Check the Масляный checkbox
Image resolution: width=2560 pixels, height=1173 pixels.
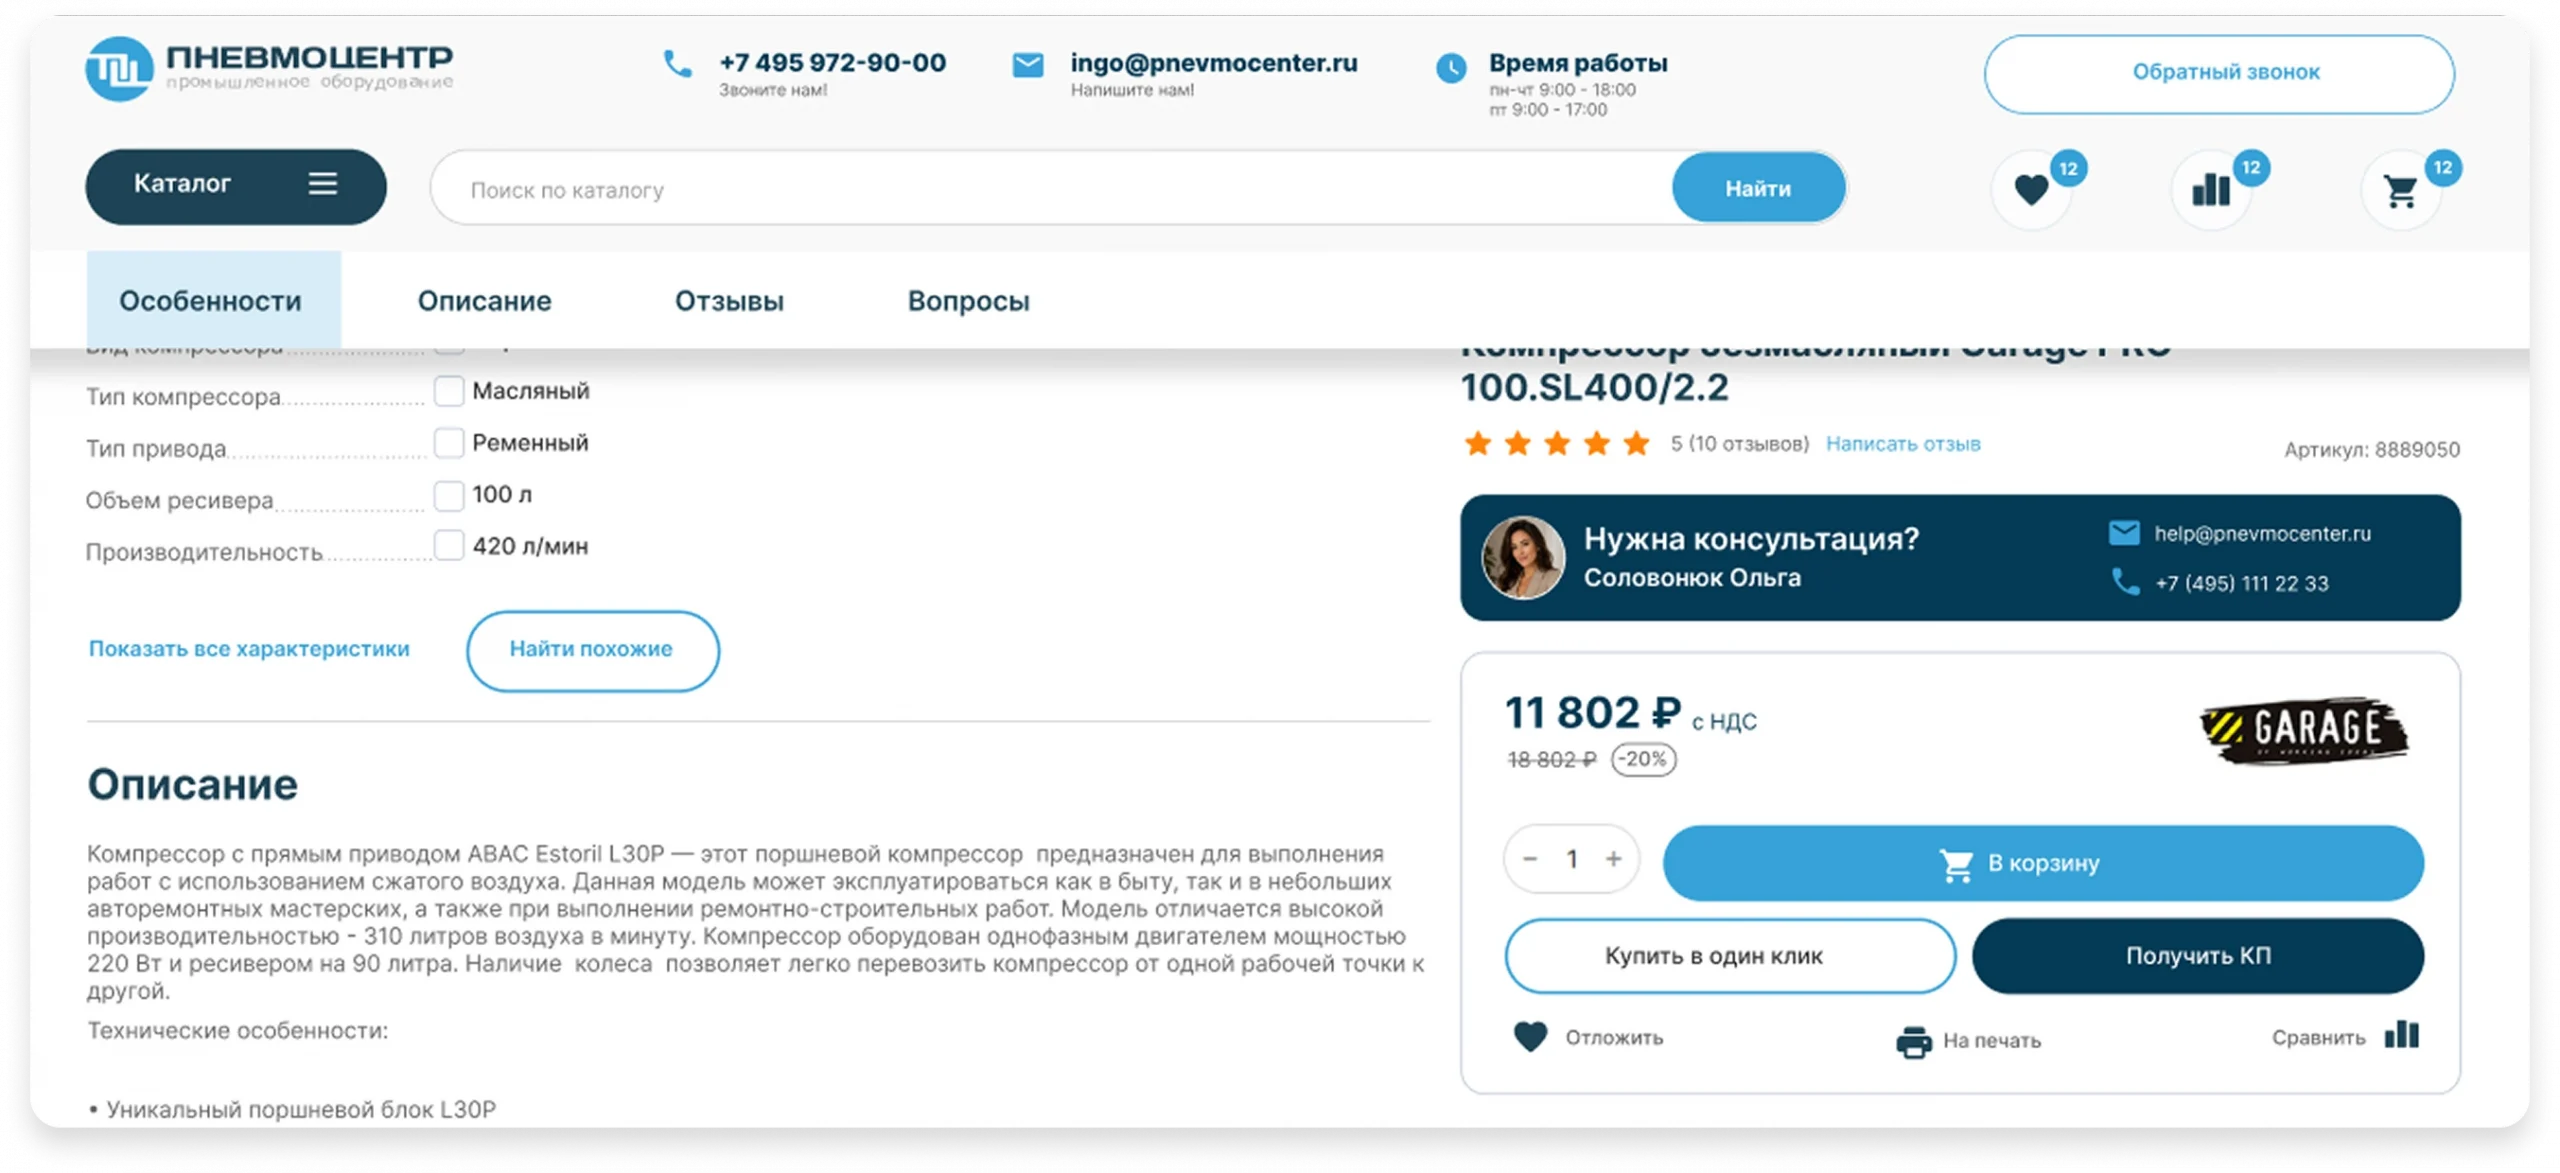tap(449, 390)
